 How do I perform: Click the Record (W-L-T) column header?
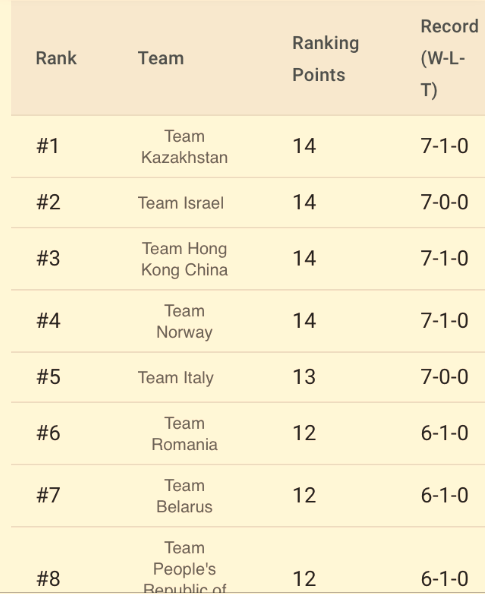[449, 58]
